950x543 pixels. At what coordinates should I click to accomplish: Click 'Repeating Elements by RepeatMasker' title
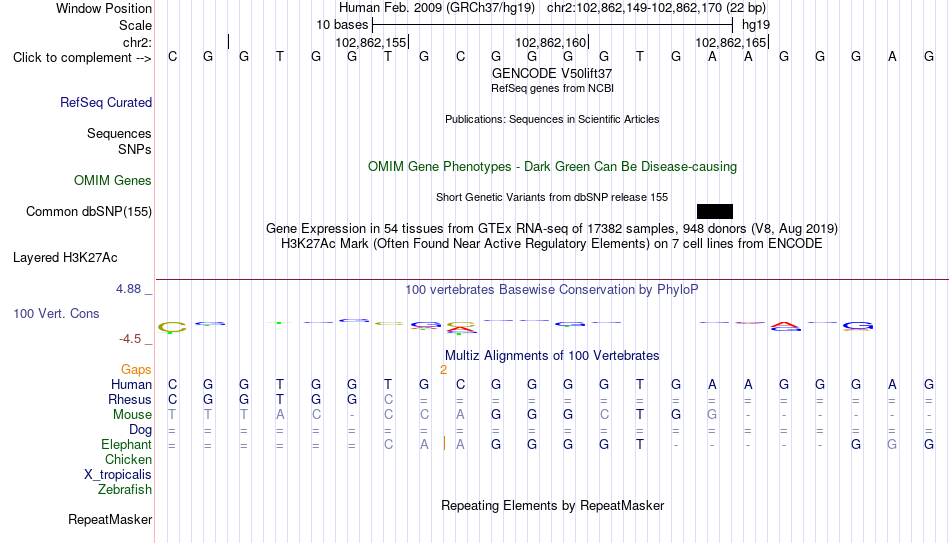click(553, 505)
